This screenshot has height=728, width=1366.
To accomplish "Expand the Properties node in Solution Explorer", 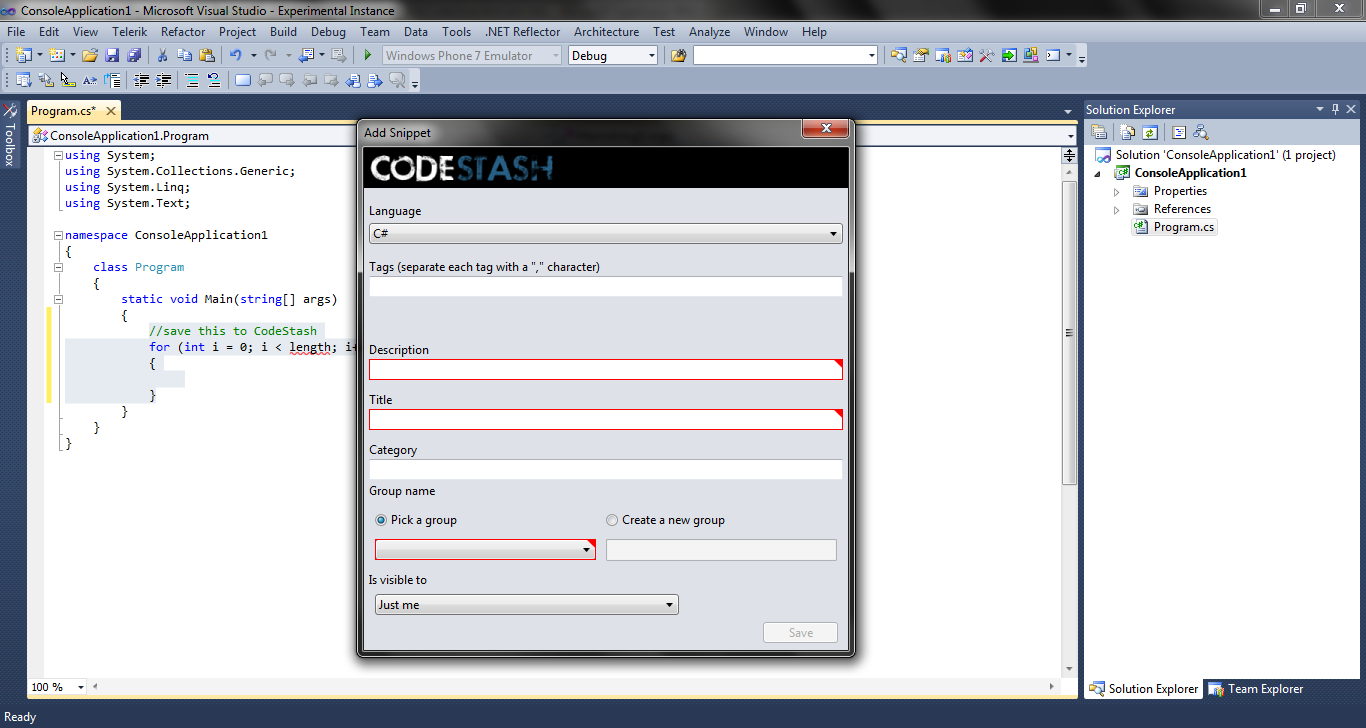I will [x=1117, y=191].
